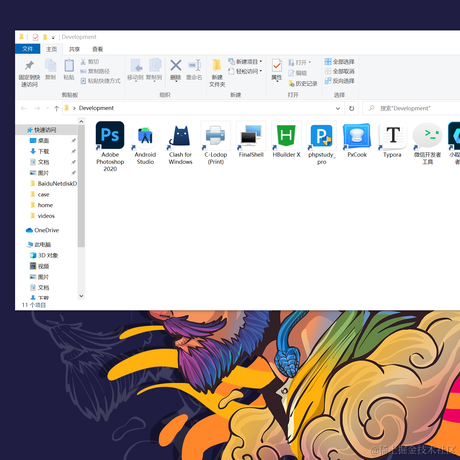This screenshot has width=460, height=460.
Task: Click the 移动到 ribbon icon
Action: click(x=136, y=66)
